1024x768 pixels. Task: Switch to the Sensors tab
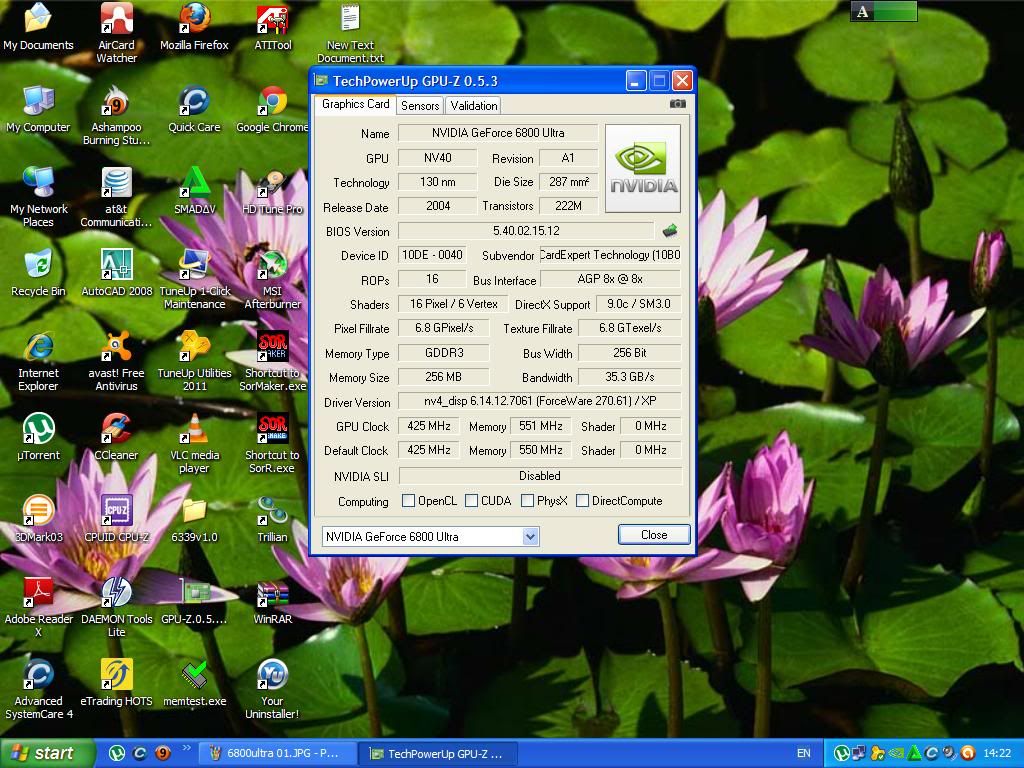click(420, 106)
